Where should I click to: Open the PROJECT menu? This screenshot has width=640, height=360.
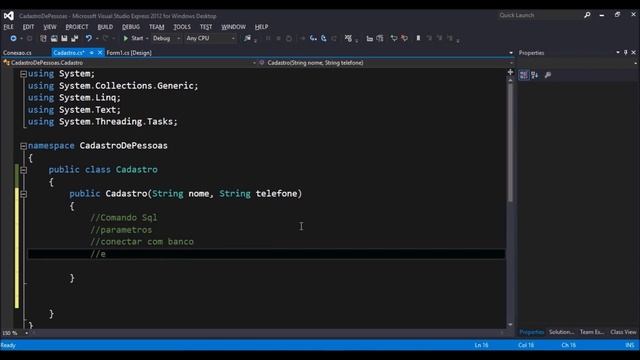pos(77,27)
